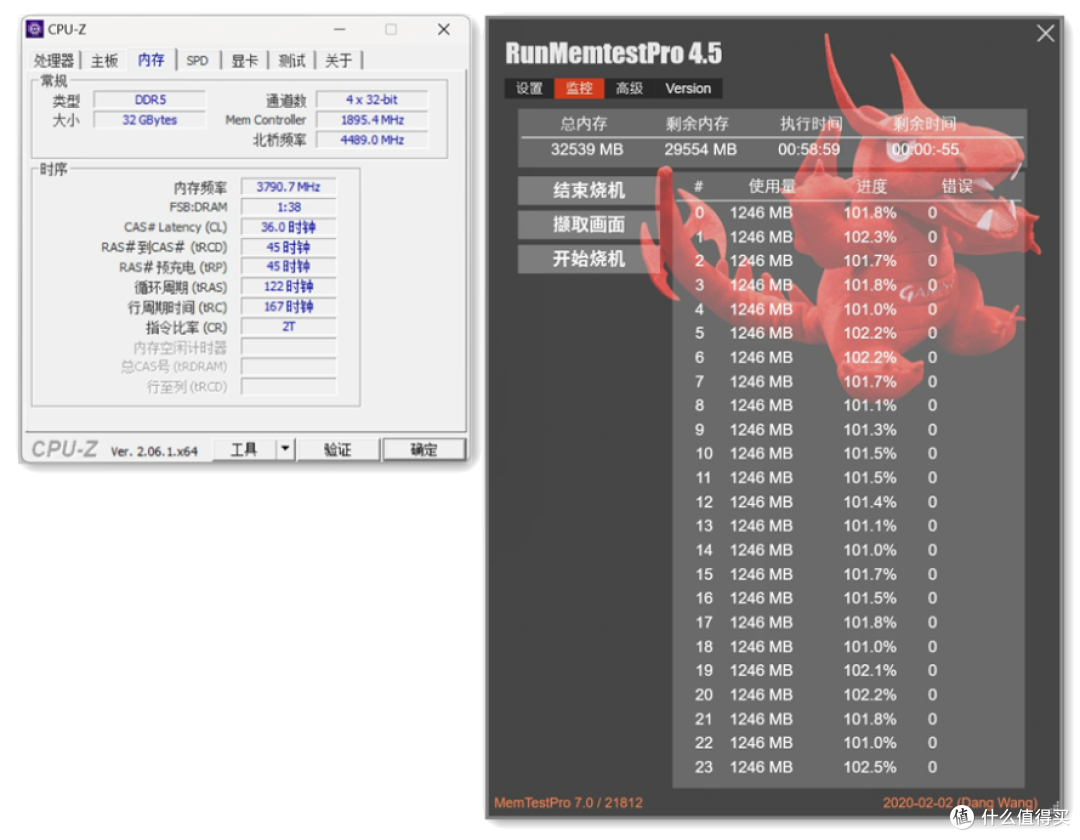Select row 13 progress value 101.1%
The width and height of the screenshot is (1080, 840).
click(x=870, y=526)
